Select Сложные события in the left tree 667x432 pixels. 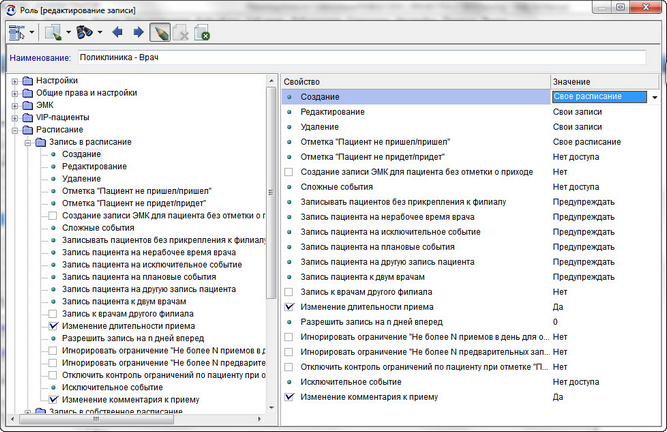[98, 228]
